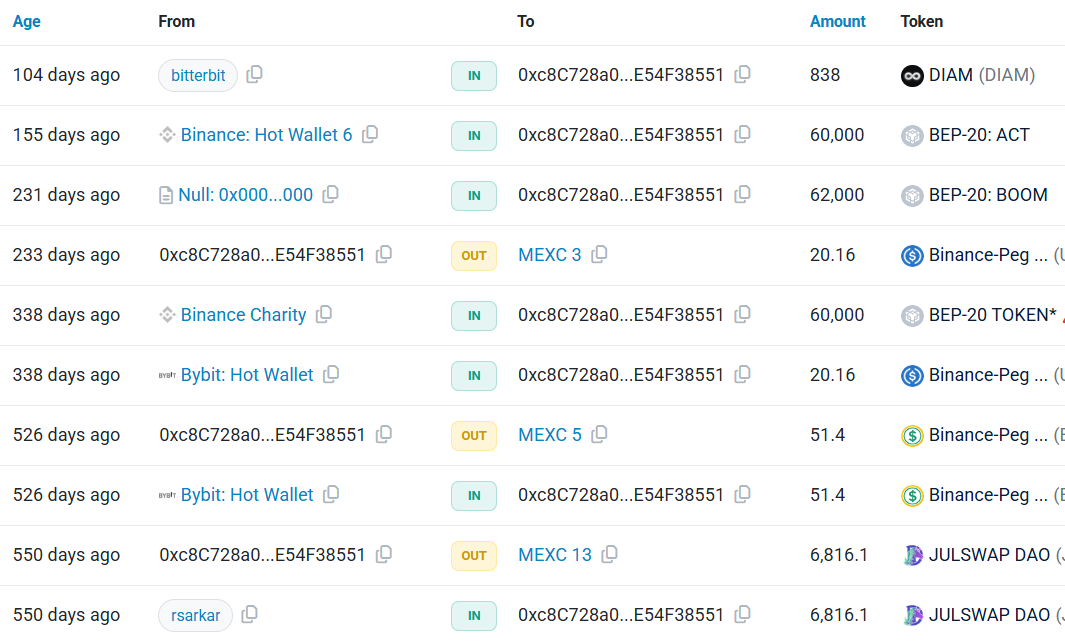Copy From address in 526 days OUT row
The width and height of the screenshot is (1065, 643).
click(x=384, y=434)
